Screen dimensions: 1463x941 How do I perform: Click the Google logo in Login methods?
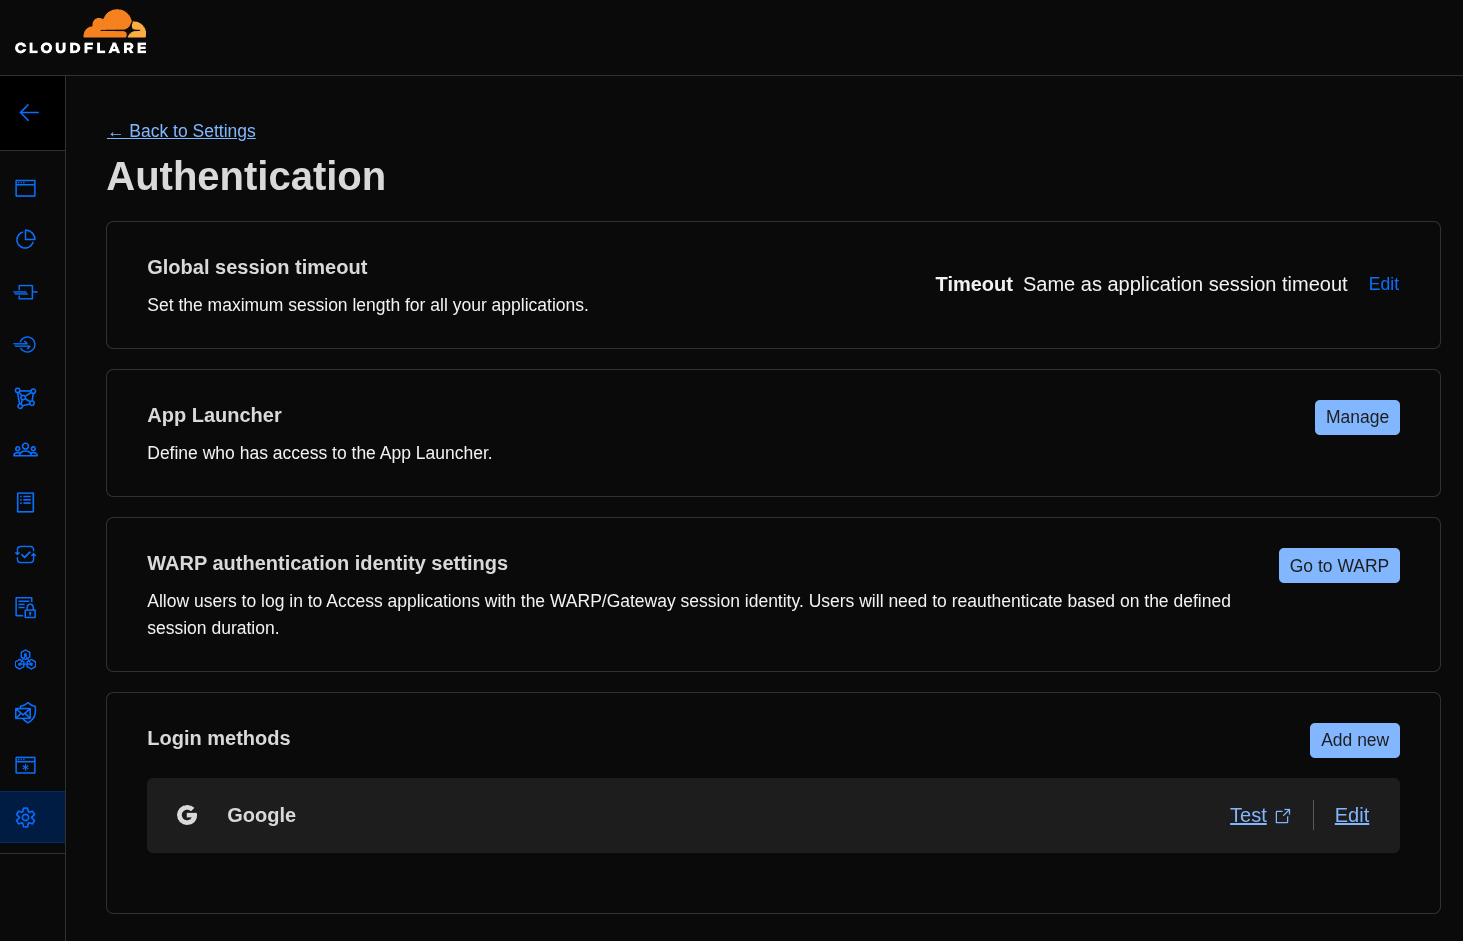click(x=187, y=815)
